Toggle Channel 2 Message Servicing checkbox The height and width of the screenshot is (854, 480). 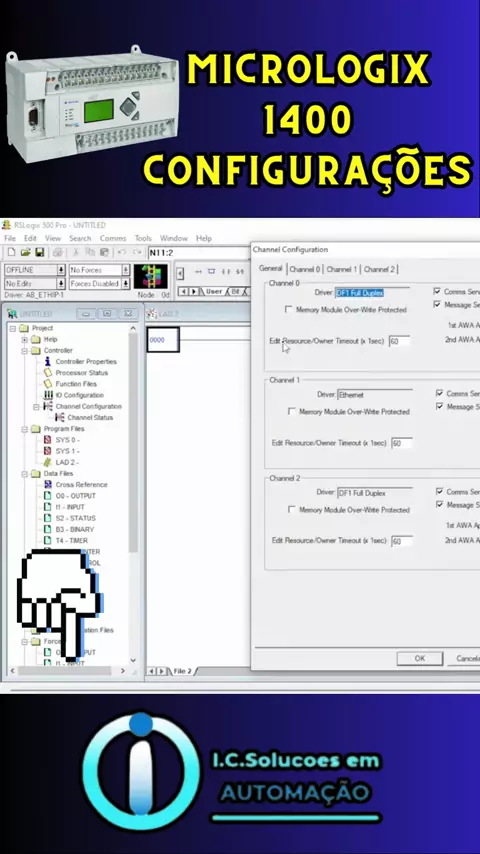click(440, 505)
